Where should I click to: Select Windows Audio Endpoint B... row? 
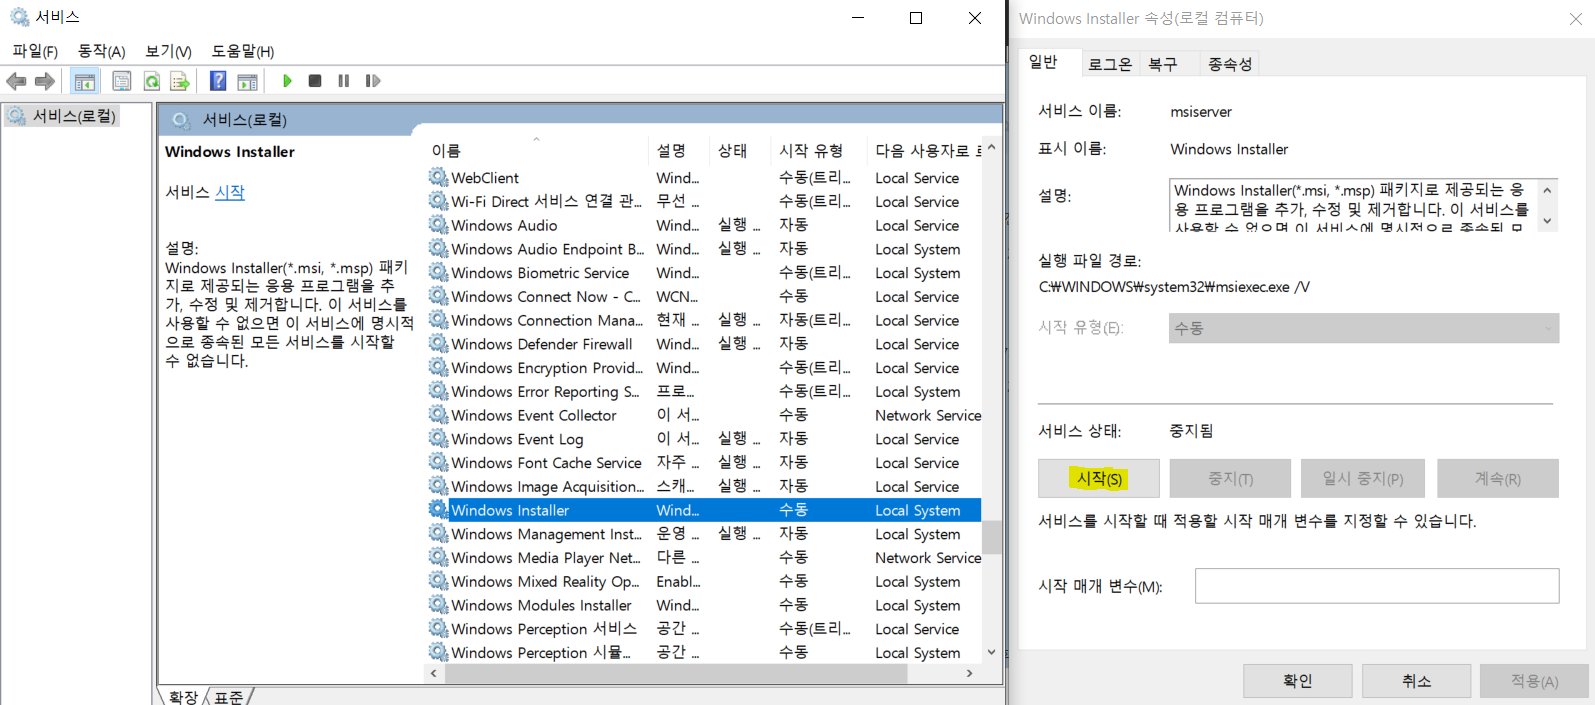pyautogui.click(x=704, y=248)
